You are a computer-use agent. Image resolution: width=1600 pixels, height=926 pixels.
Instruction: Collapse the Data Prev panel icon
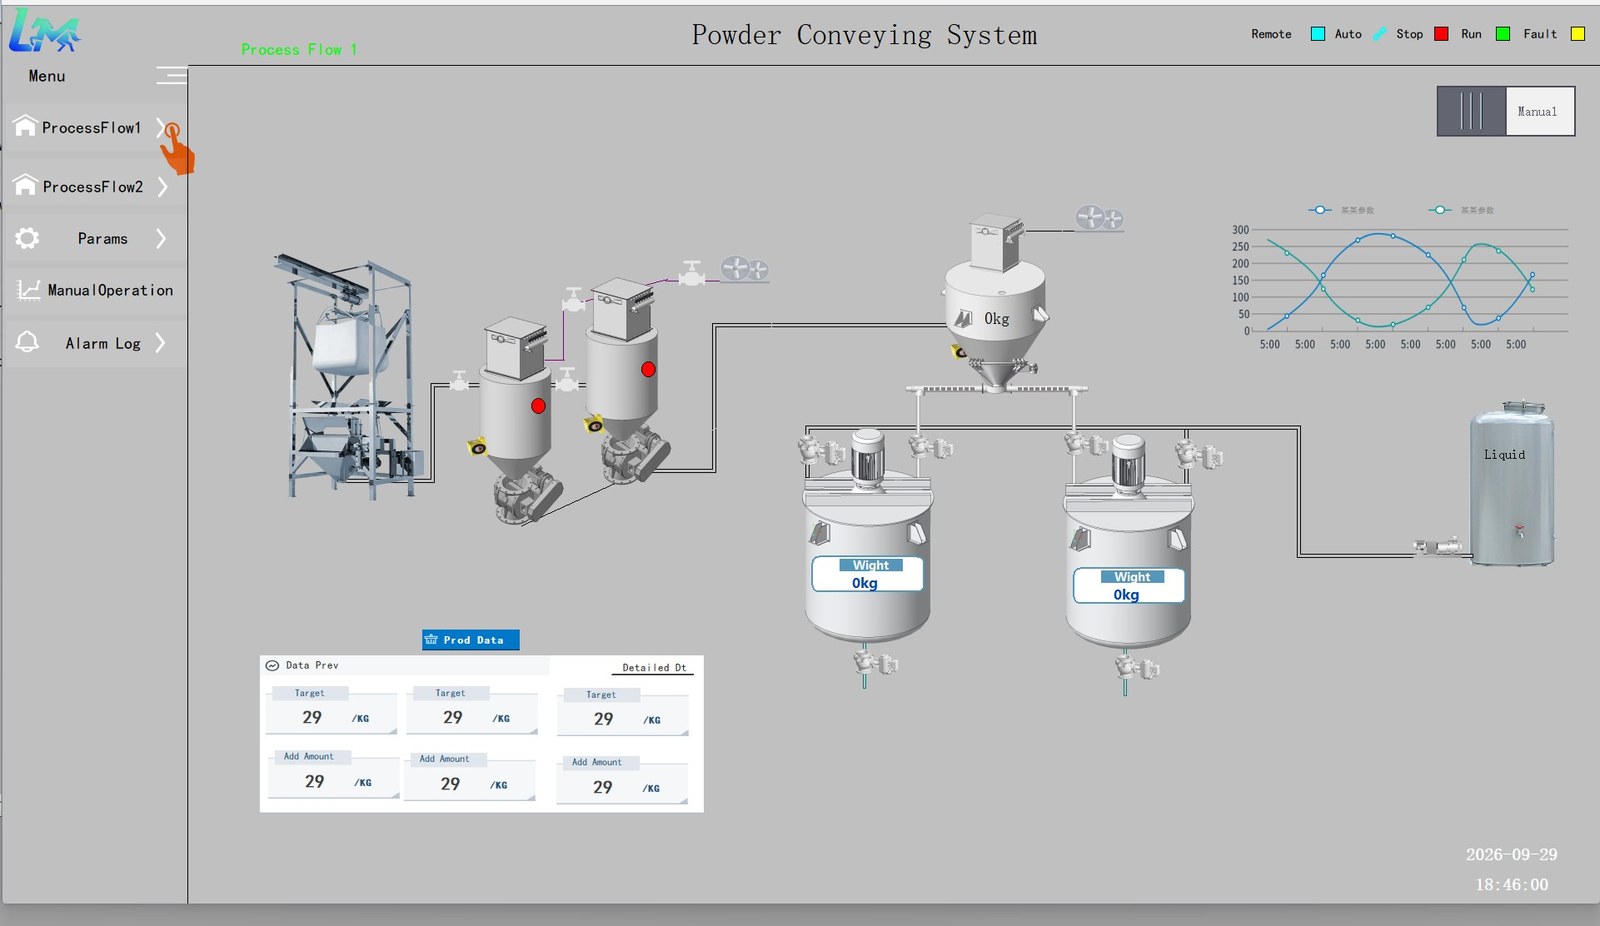(272, 665)
